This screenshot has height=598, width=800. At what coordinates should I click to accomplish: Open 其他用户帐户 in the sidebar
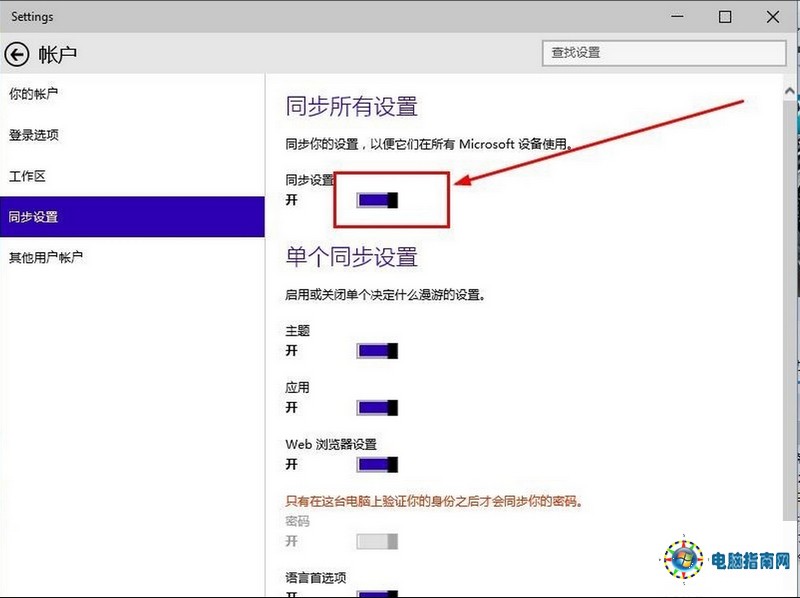tap(133, 258)
